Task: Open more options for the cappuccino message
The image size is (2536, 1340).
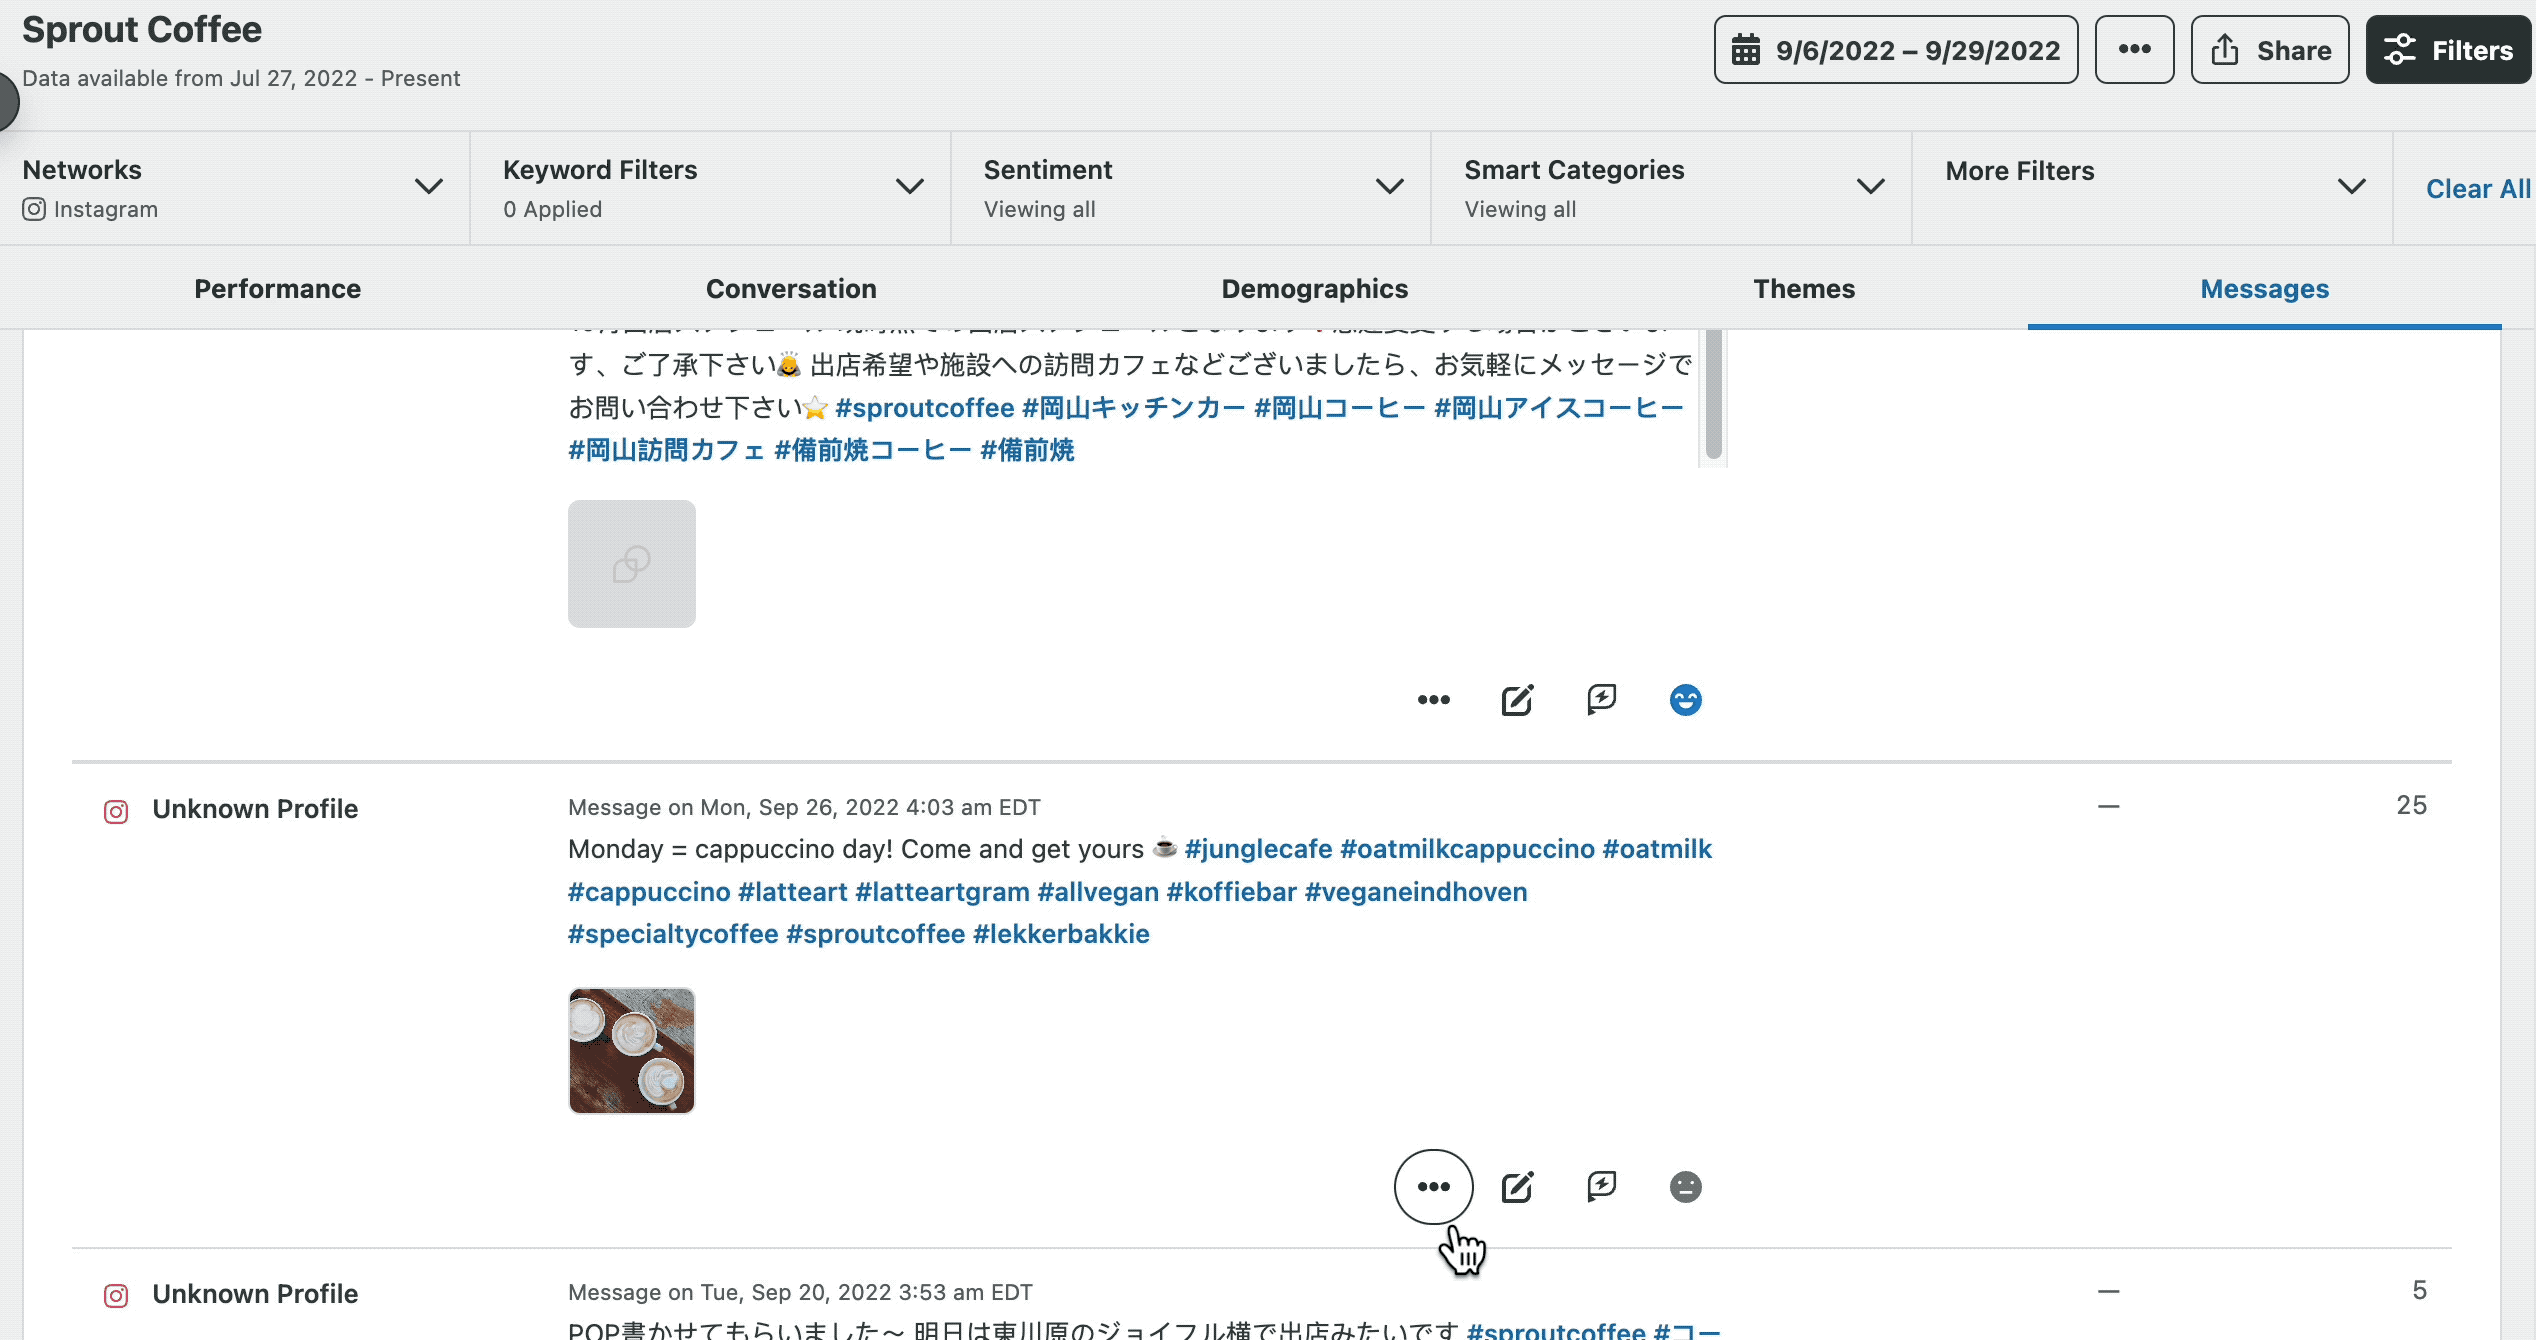Action: click(x=1433, y=1187)
